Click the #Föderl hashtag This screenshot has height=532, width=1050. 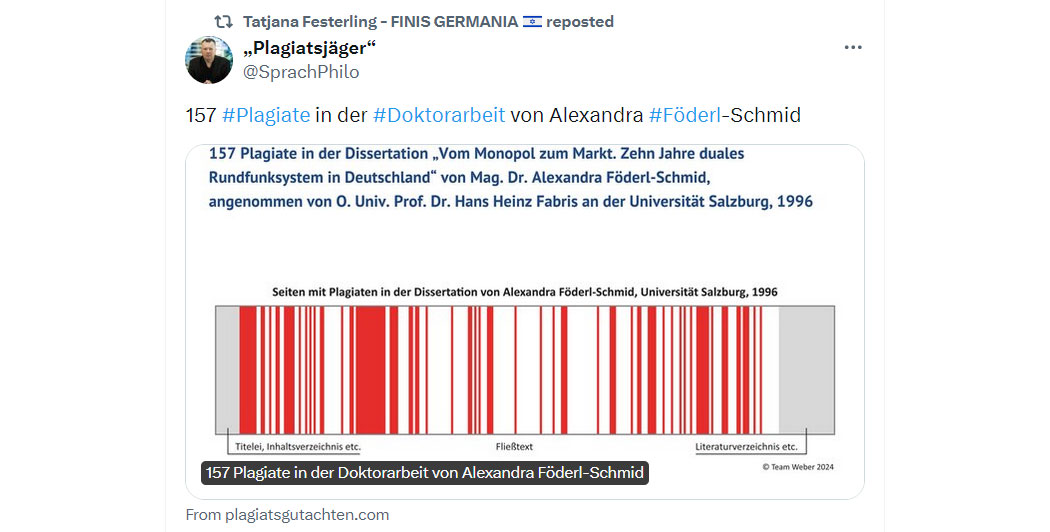tap(685, 115)
